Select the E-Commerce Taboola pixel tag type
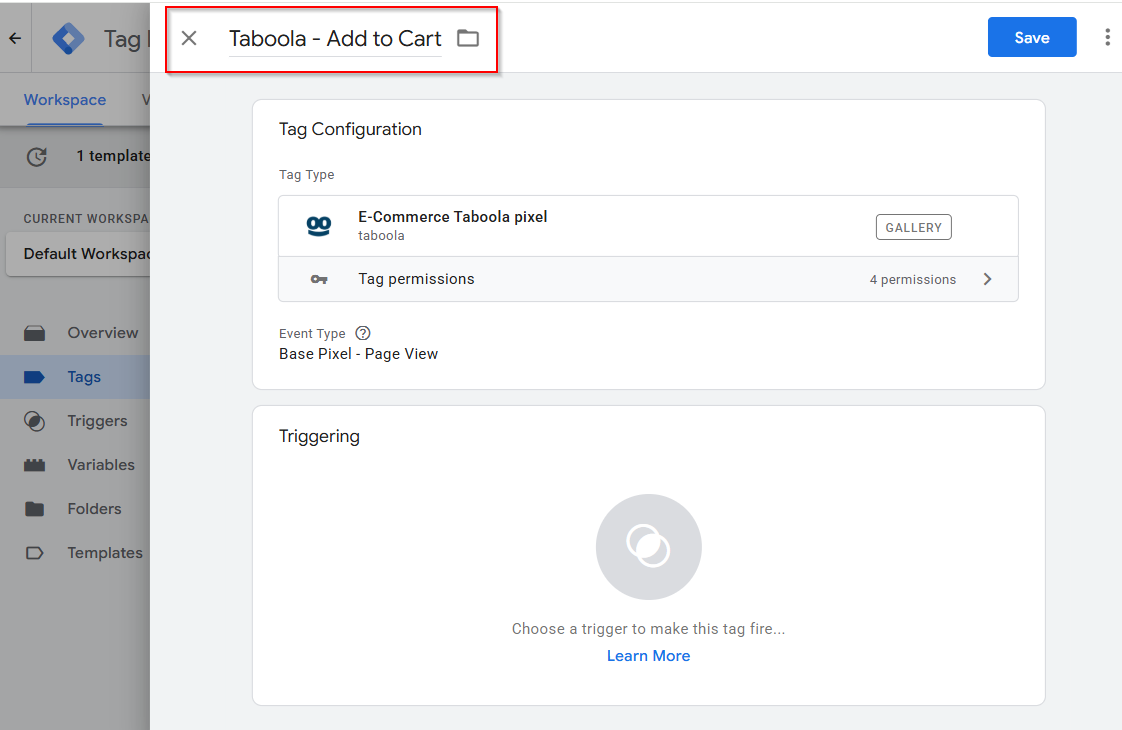1122x730 pixels. click(x=648, y=226)
